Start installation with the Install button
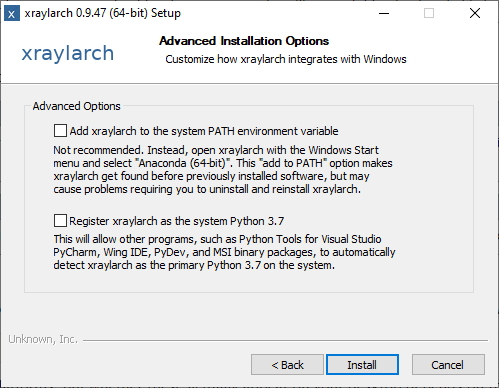Screen dimensions: 499x388 coord(362,365)
